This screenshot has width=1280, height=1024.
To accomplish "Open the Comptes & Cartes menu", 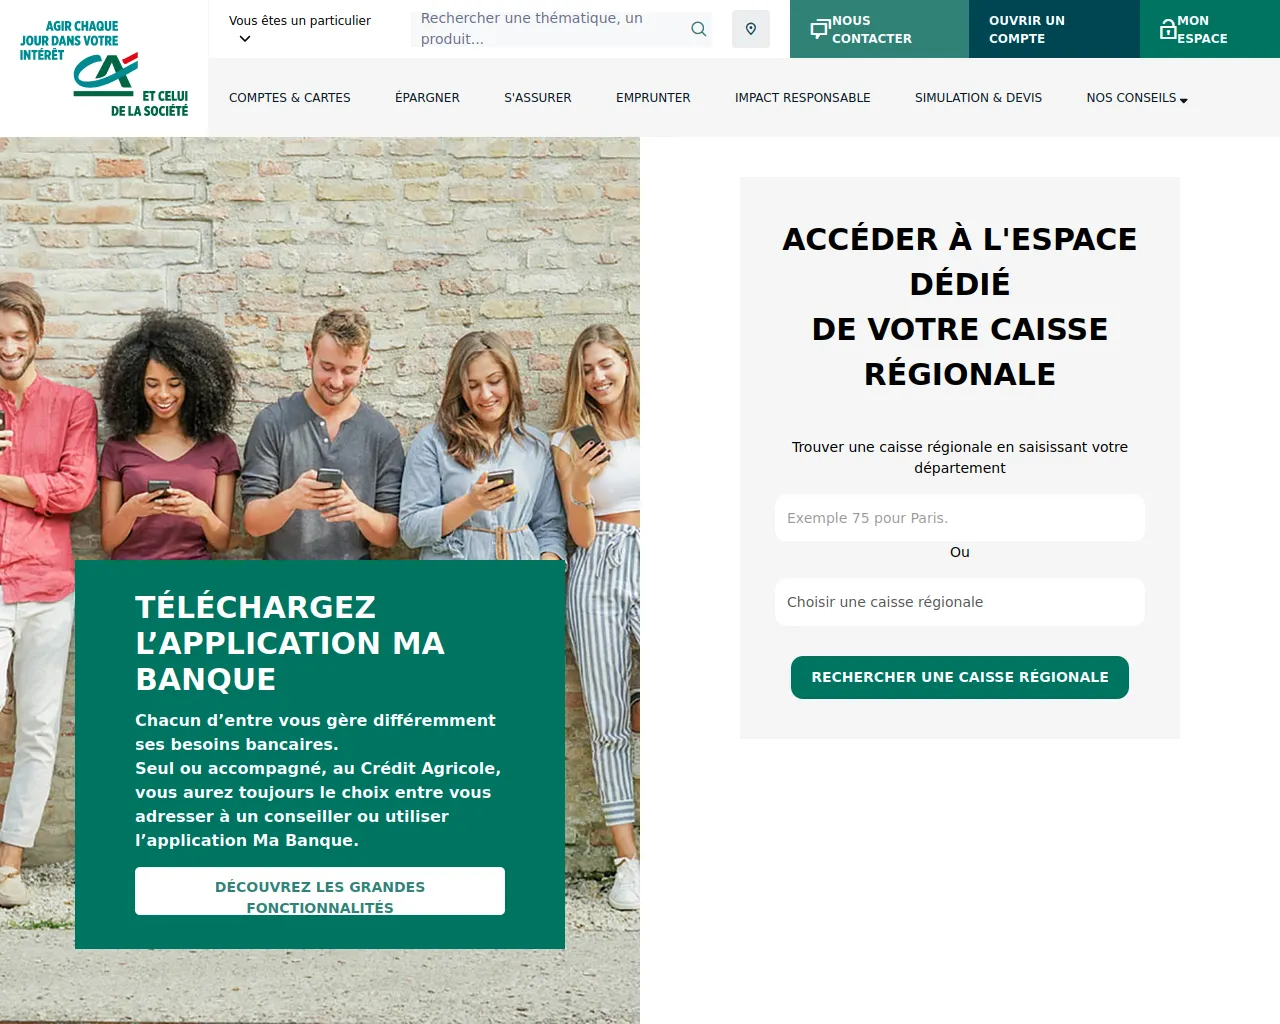I will click(290, 98).
